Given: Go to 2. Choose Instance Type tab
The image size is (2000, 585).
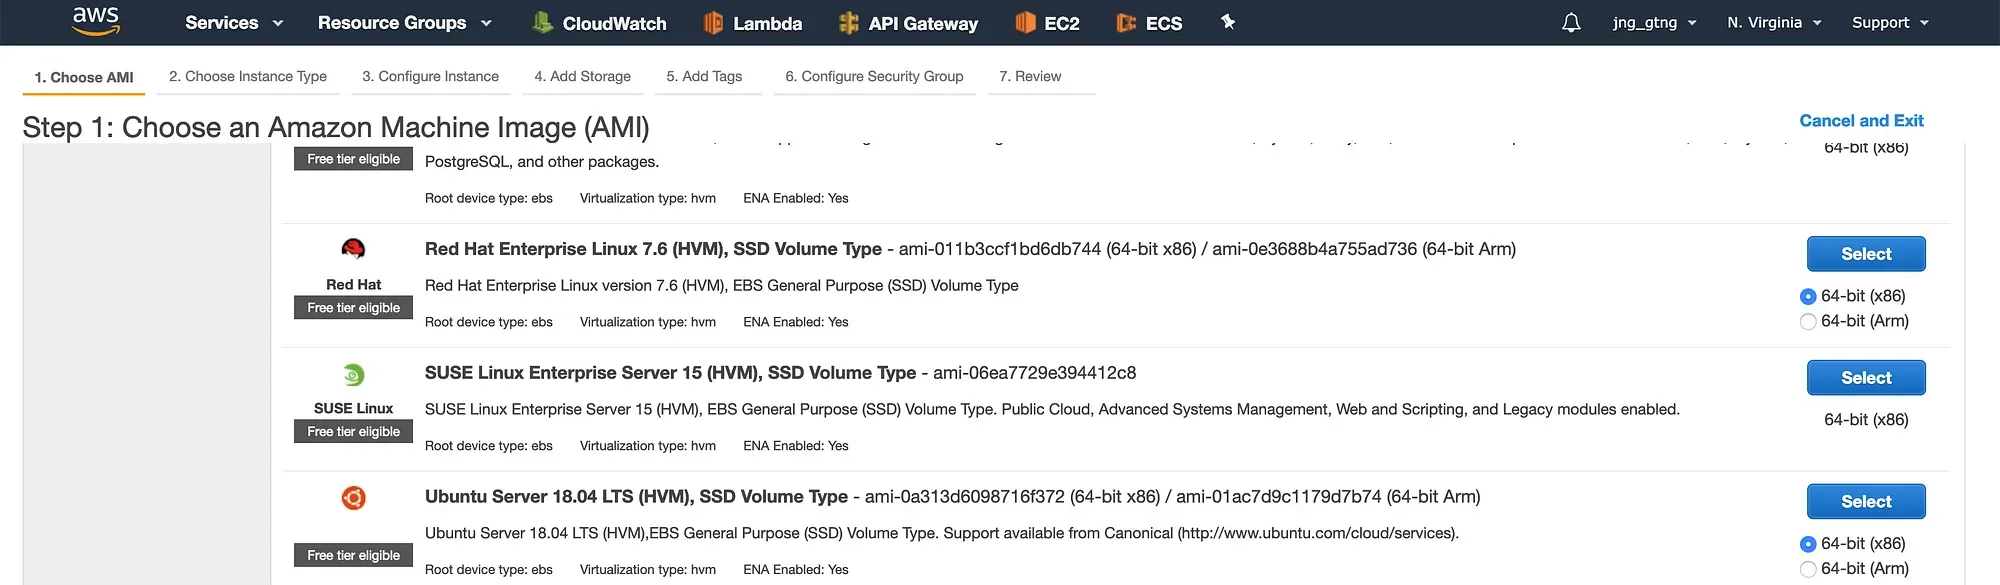Looking at the screenshot, I should (248, 76).
